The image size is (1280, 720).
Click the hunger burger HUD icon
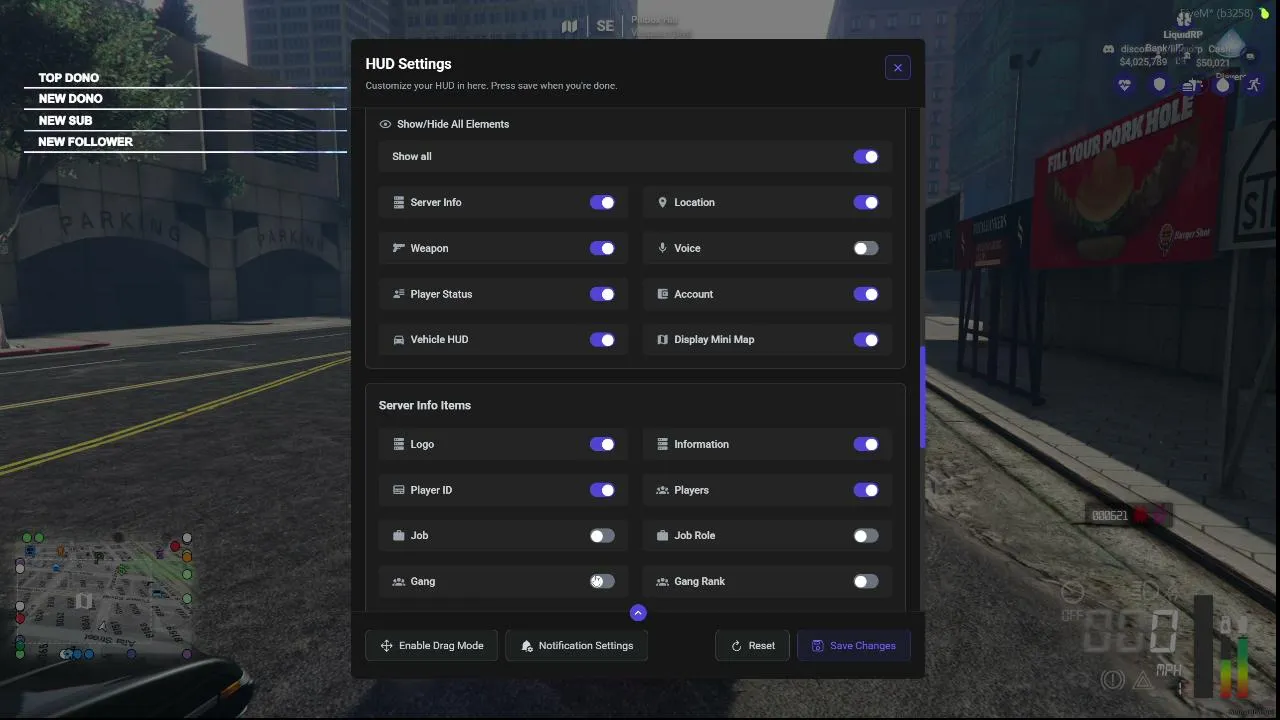[x=1190, y=85]
